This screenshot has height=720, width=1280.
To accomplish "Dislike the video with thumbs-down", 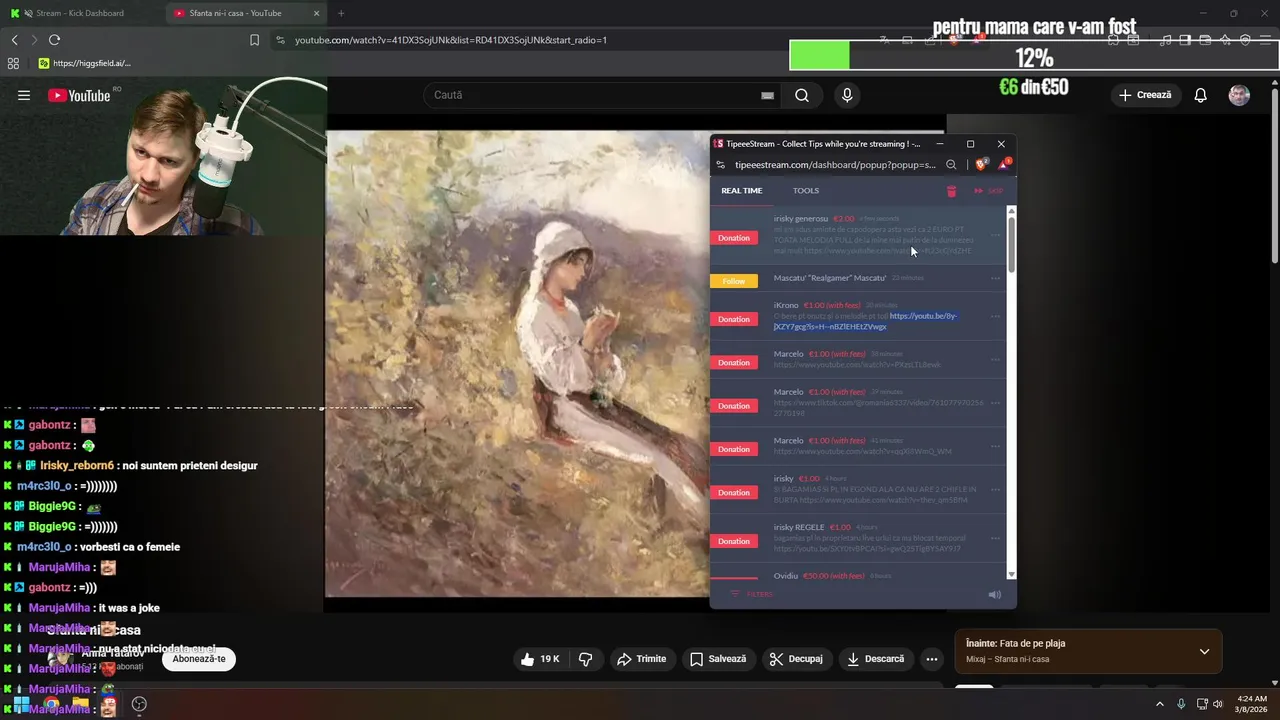I will tap(586, 659).
